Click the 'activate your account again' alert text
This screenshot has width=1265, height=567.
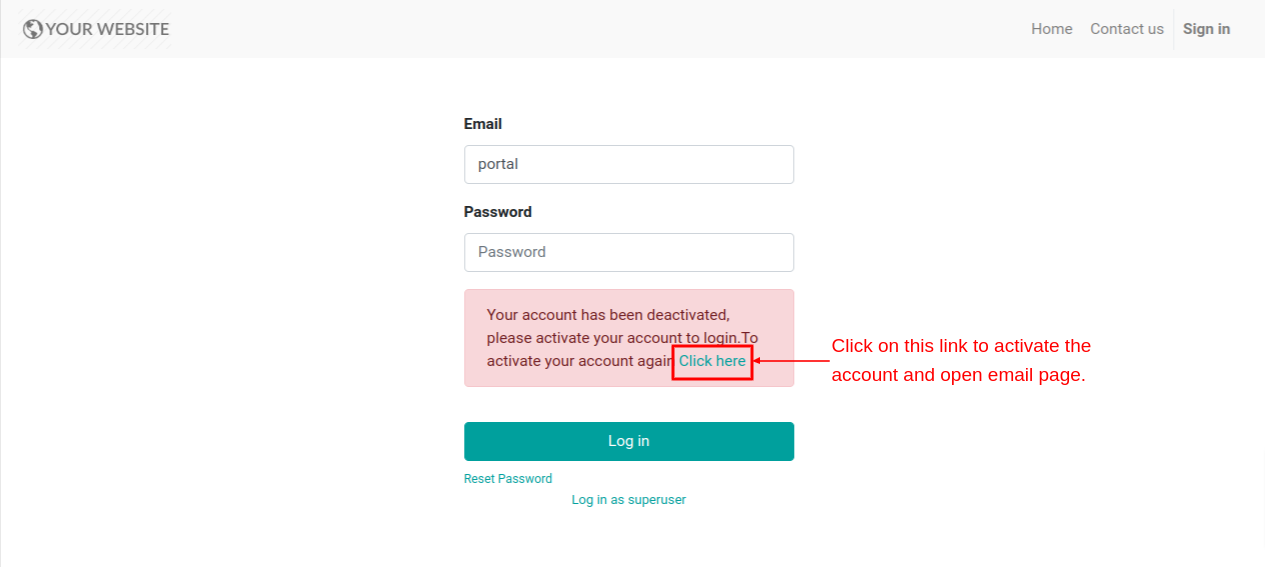pos(579,361)
